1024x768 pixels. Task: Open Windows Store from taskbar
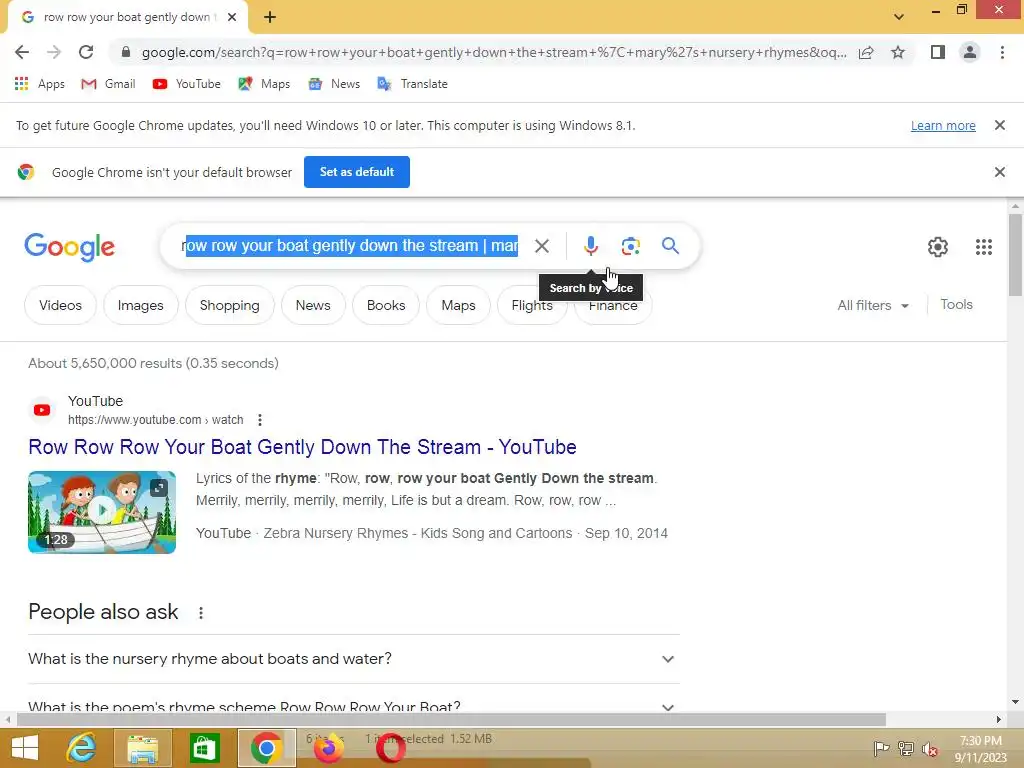204,748
